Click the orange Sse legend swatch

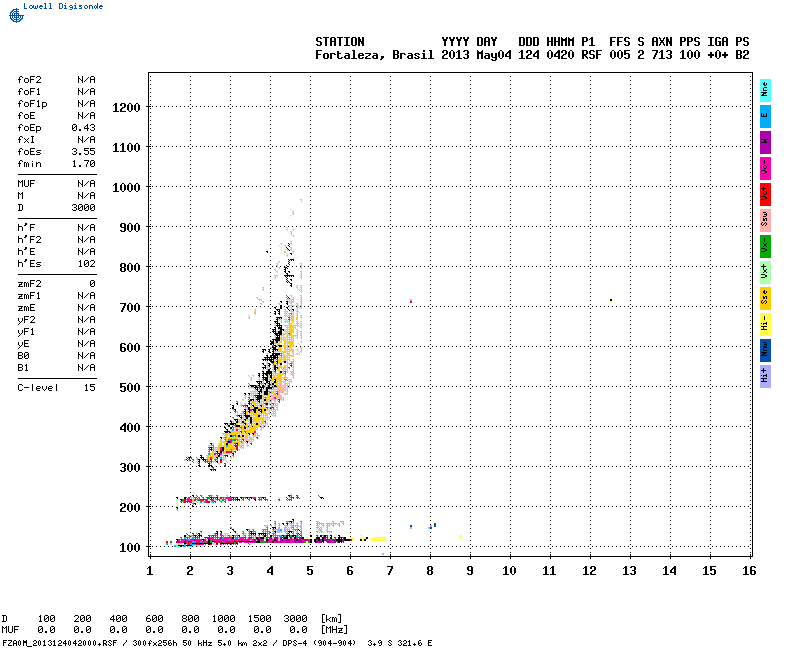pos(765,298)
